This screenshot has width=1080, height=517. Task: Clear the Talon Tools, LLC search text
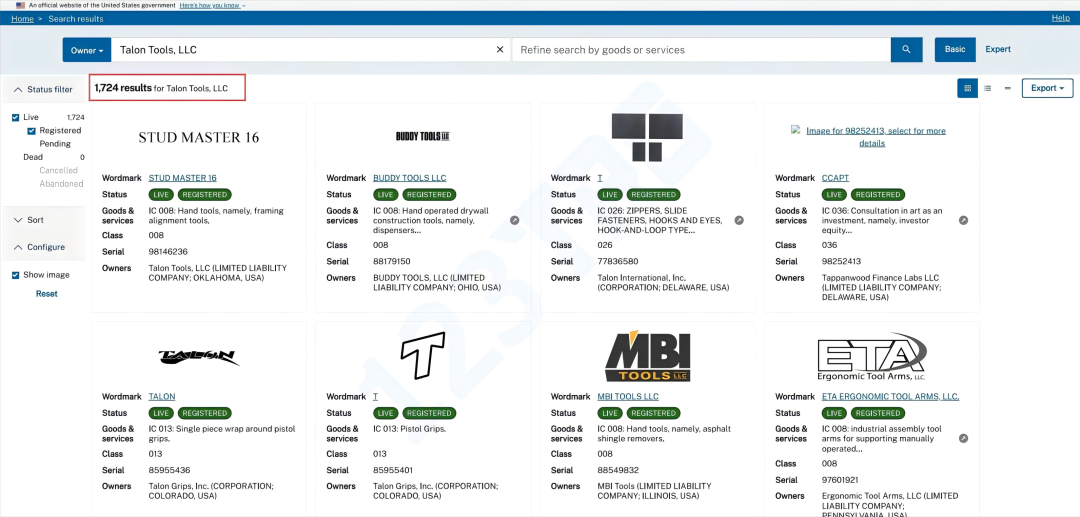[500, 50]
